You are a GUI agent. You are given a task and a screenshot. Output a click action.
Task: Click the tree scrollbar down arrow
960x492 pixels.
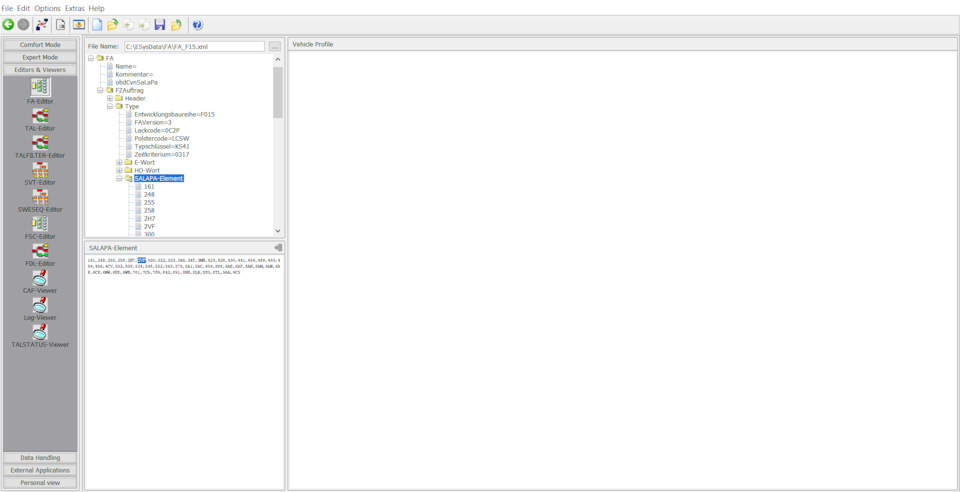[x=278, y=231]
